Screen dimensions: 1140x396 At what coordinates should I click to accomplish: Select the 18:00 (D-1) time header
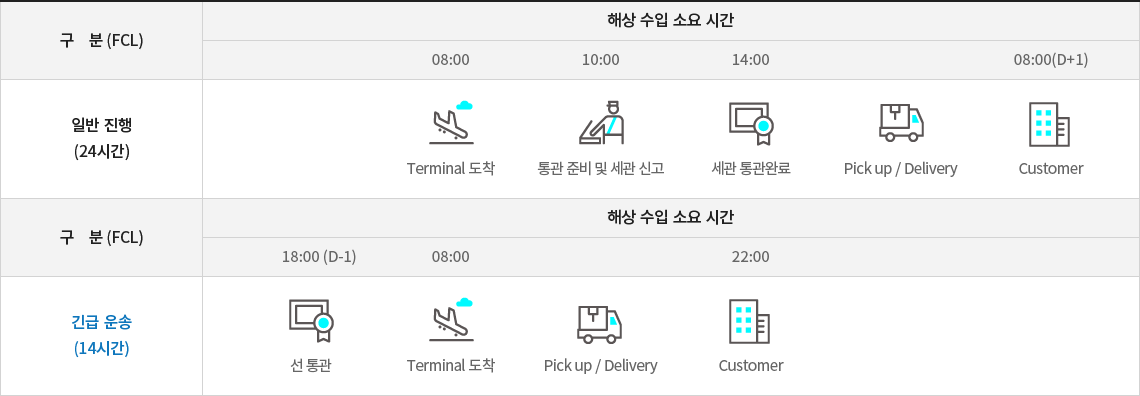[x=319, y=256]
